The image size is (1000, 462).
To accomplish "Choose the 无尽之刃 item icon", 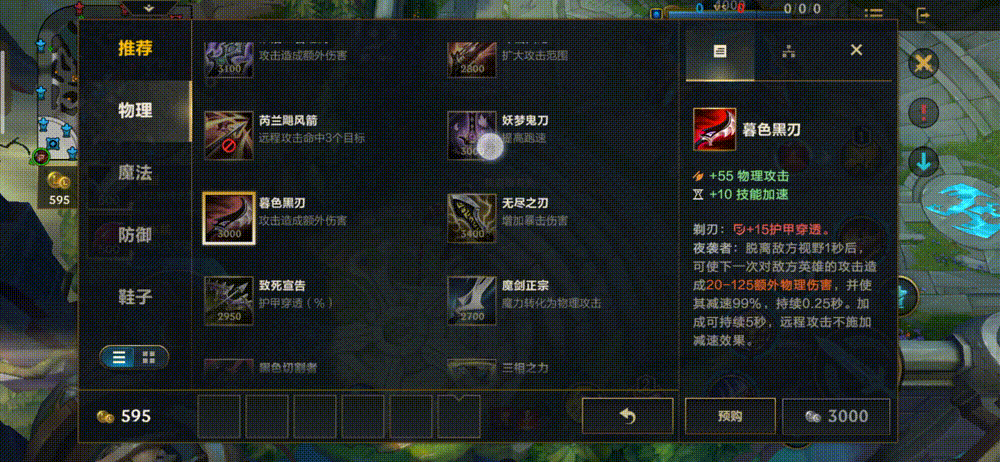I will pyautogui.click(x=472, y=218).
